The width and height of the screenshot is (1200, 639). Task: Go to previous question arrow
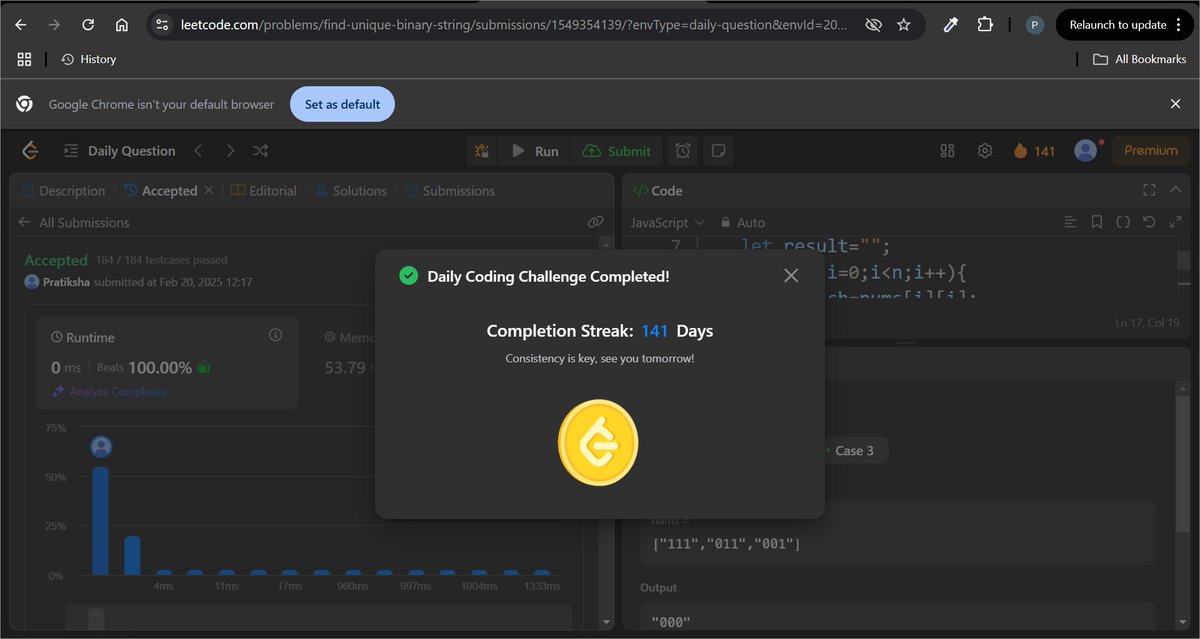coord(198,151)
